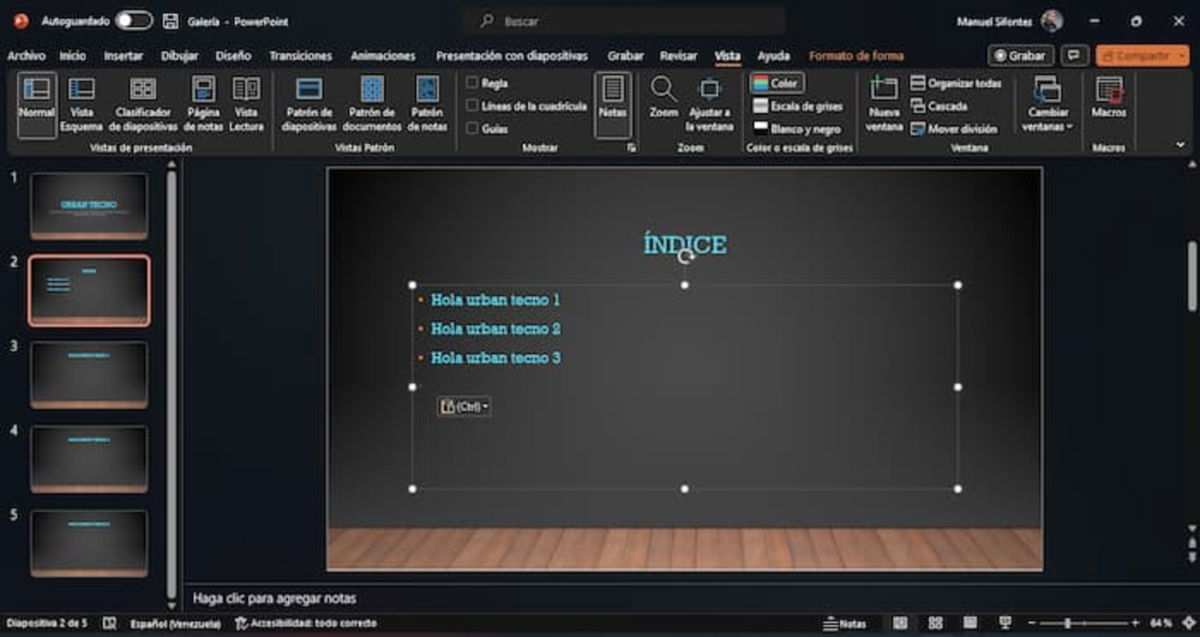Click the Zoom tool in the ribbon
1200x637 pixels.
pyautogui.click(x=664, y=103)
